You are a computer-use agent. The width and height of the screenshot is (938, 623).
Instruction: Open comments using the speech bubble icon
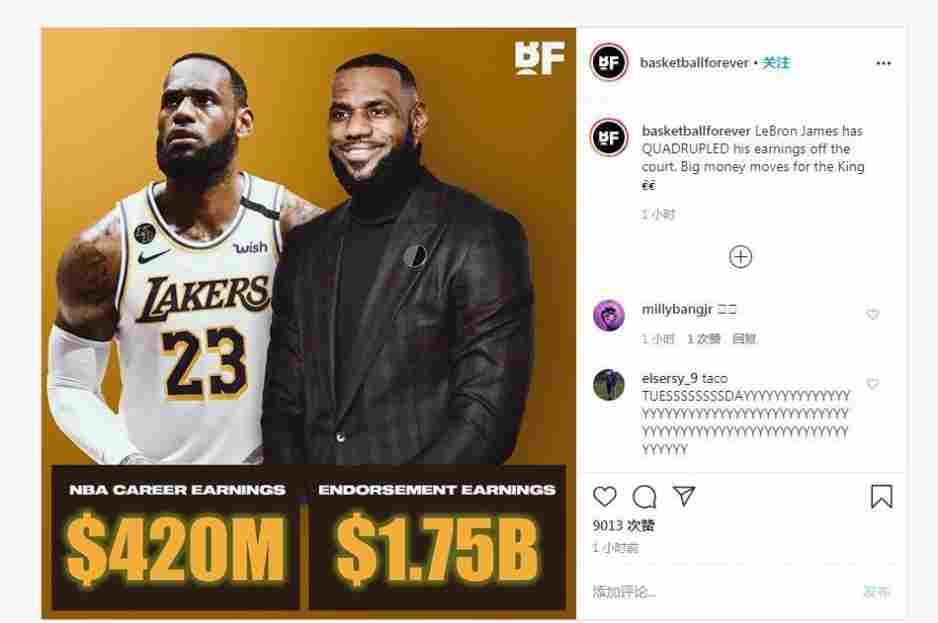coord(644,496)
